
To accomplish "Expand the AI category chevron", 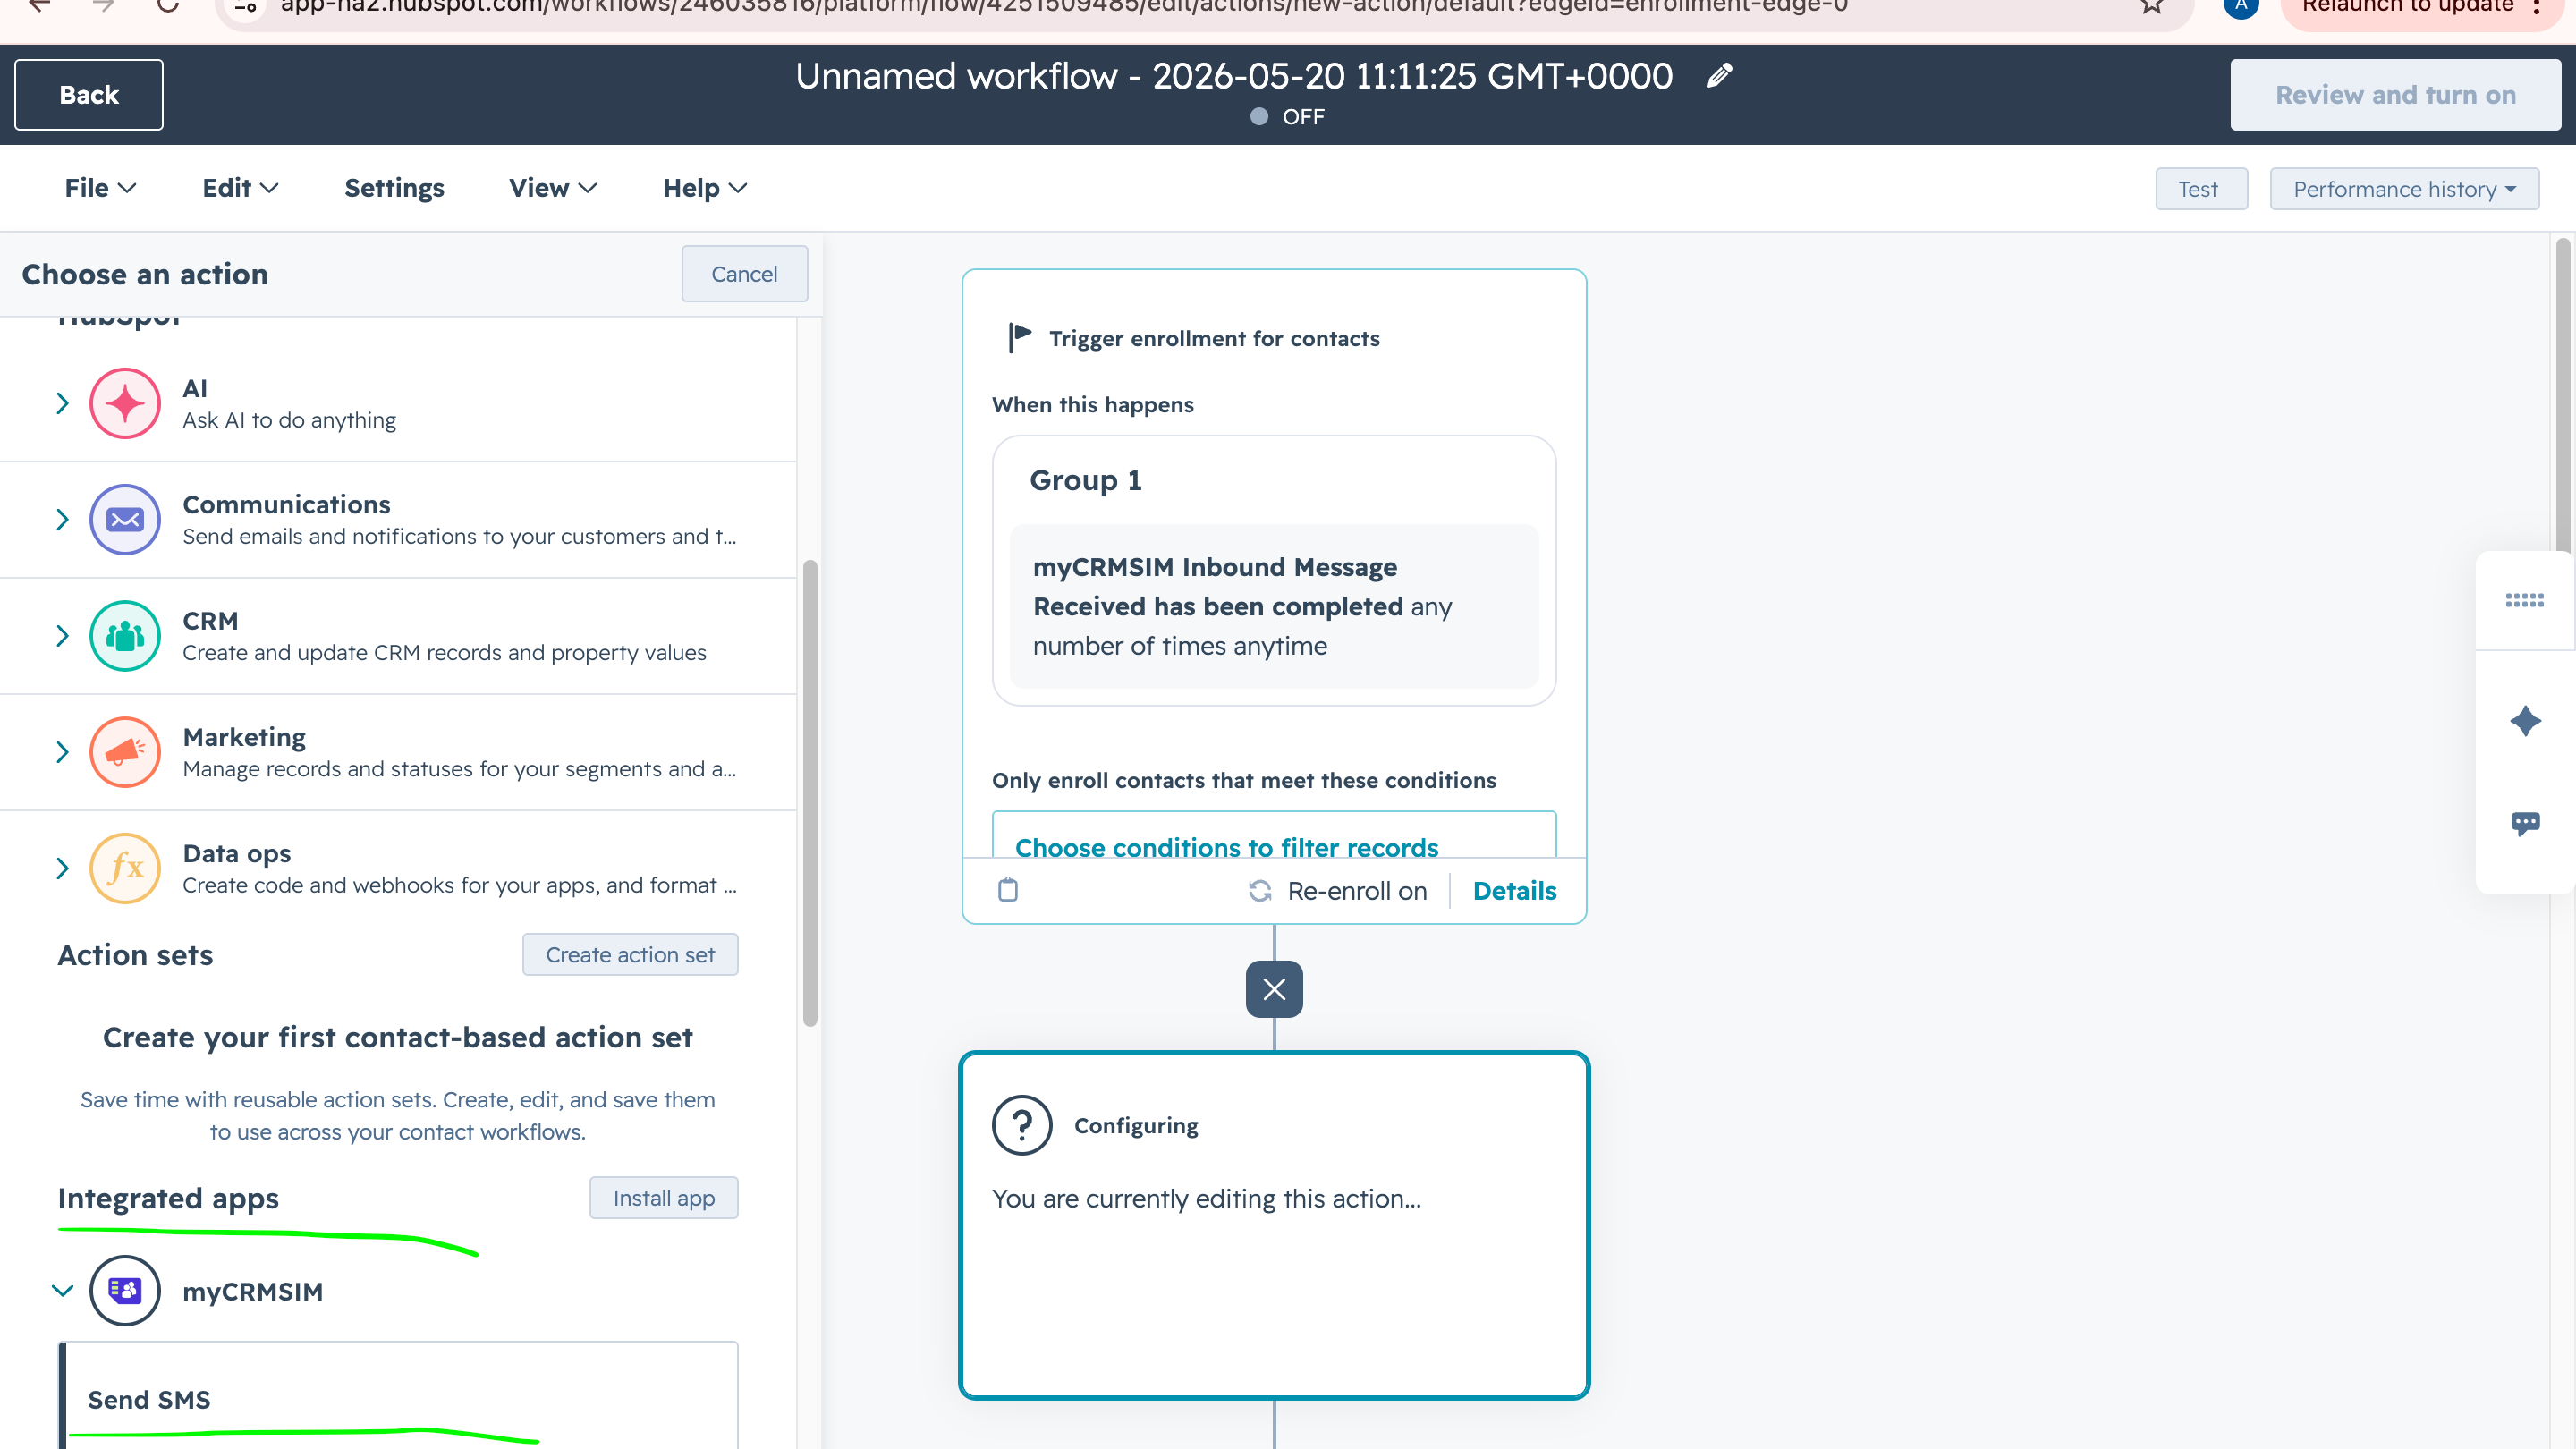I will click(62, 404).
